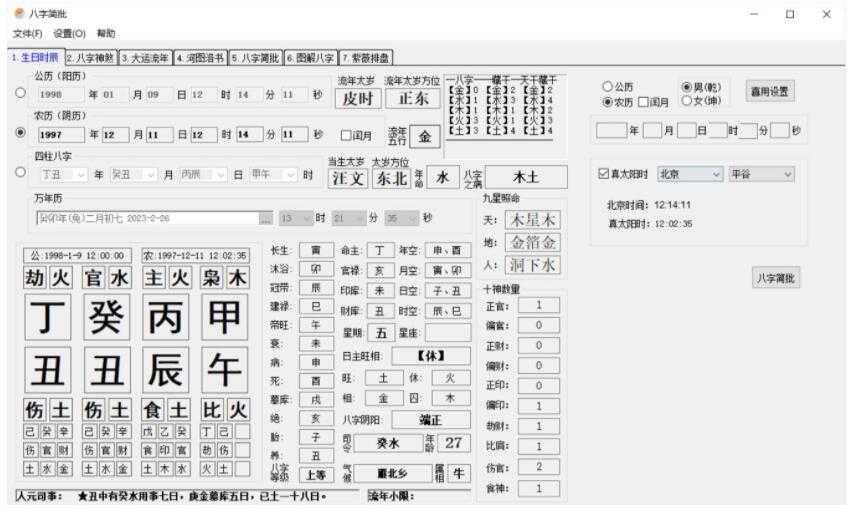Click the 木星木 star box
The width and height of the screenshot is (860, 513).
(532, 220)
